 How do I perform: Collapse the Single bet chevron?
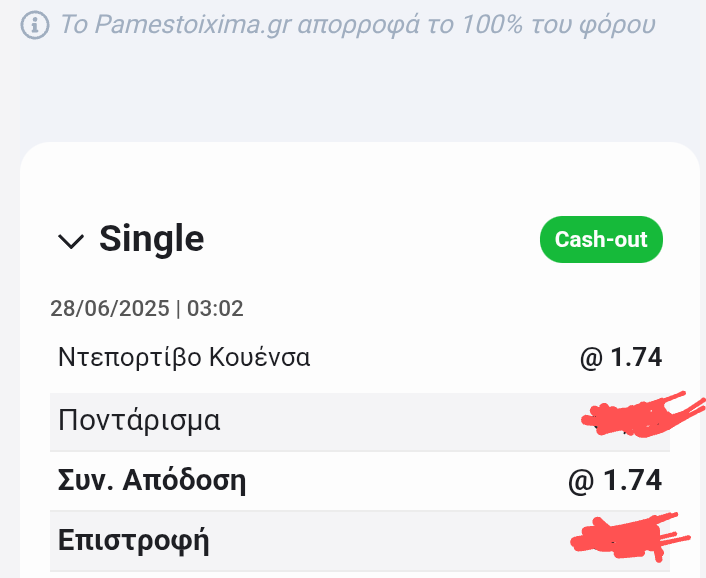tap(71, 240)
